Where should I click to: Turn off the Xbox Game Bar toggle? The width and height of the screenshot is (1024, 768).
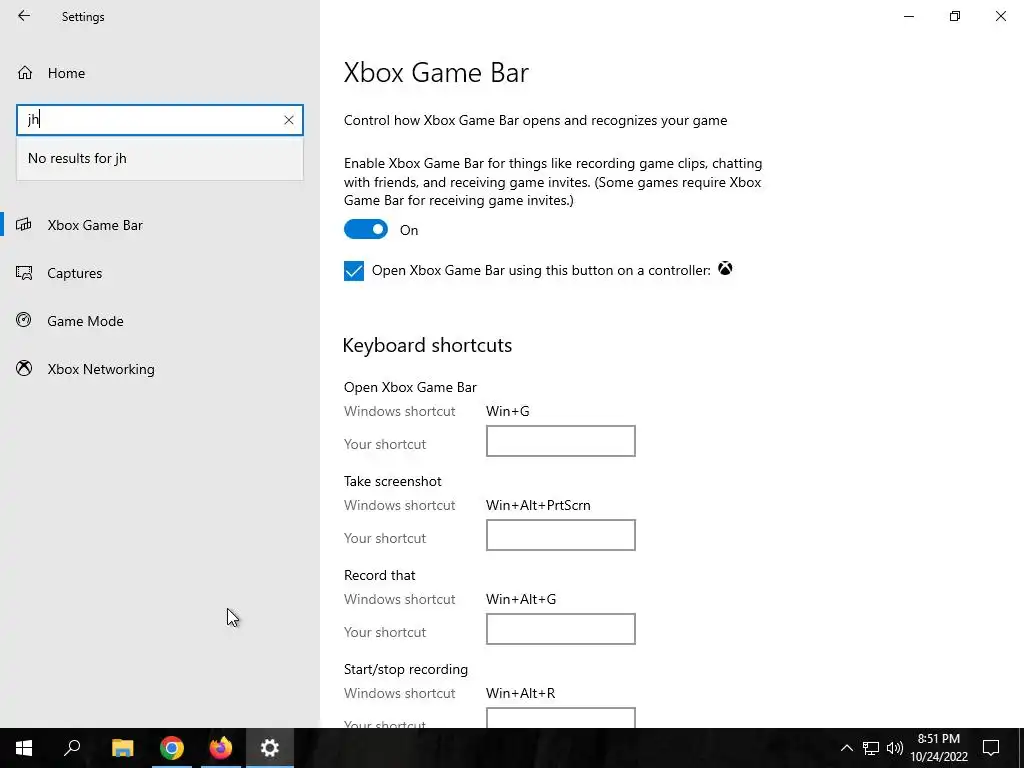click(366, 229)
